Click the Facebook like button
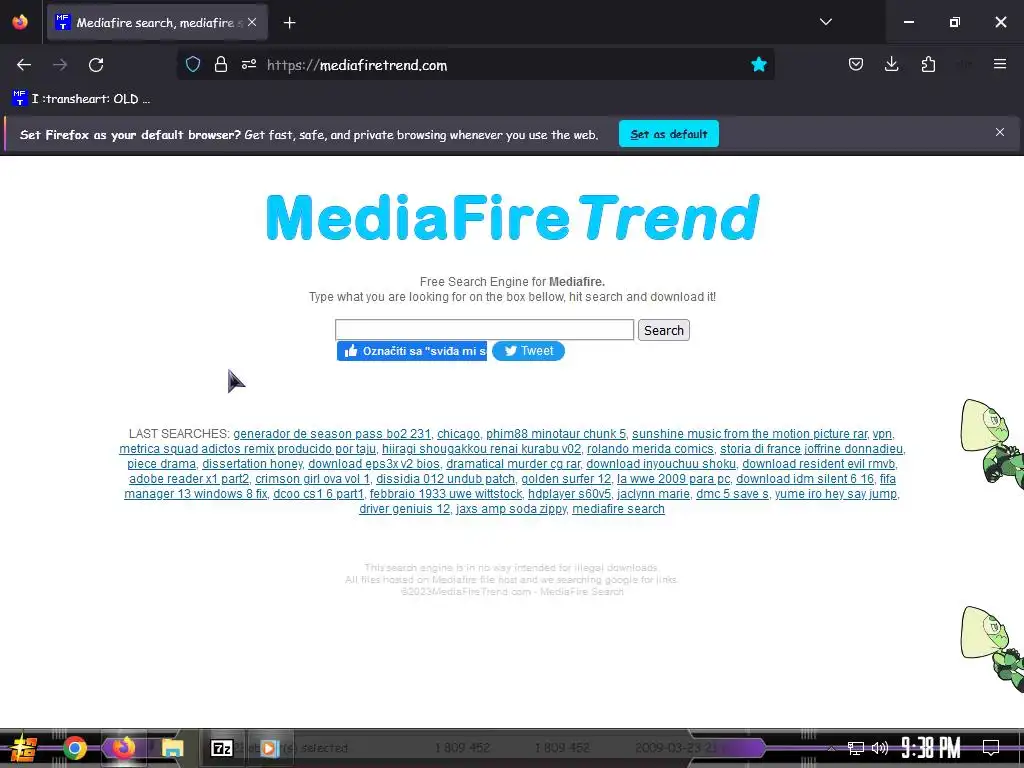Screen dimensions: 1024x768 [x=411, y=351]
